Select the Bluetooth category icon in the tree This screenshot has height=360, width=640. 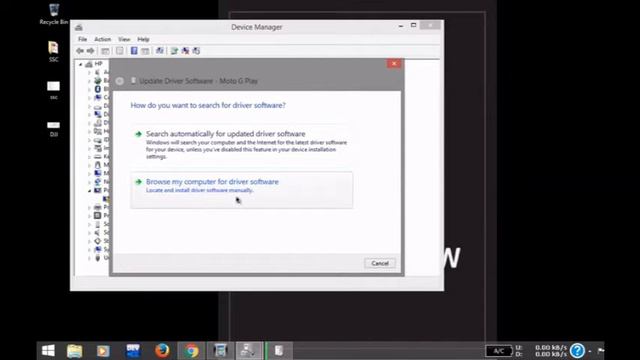click(x=98, y=89)
